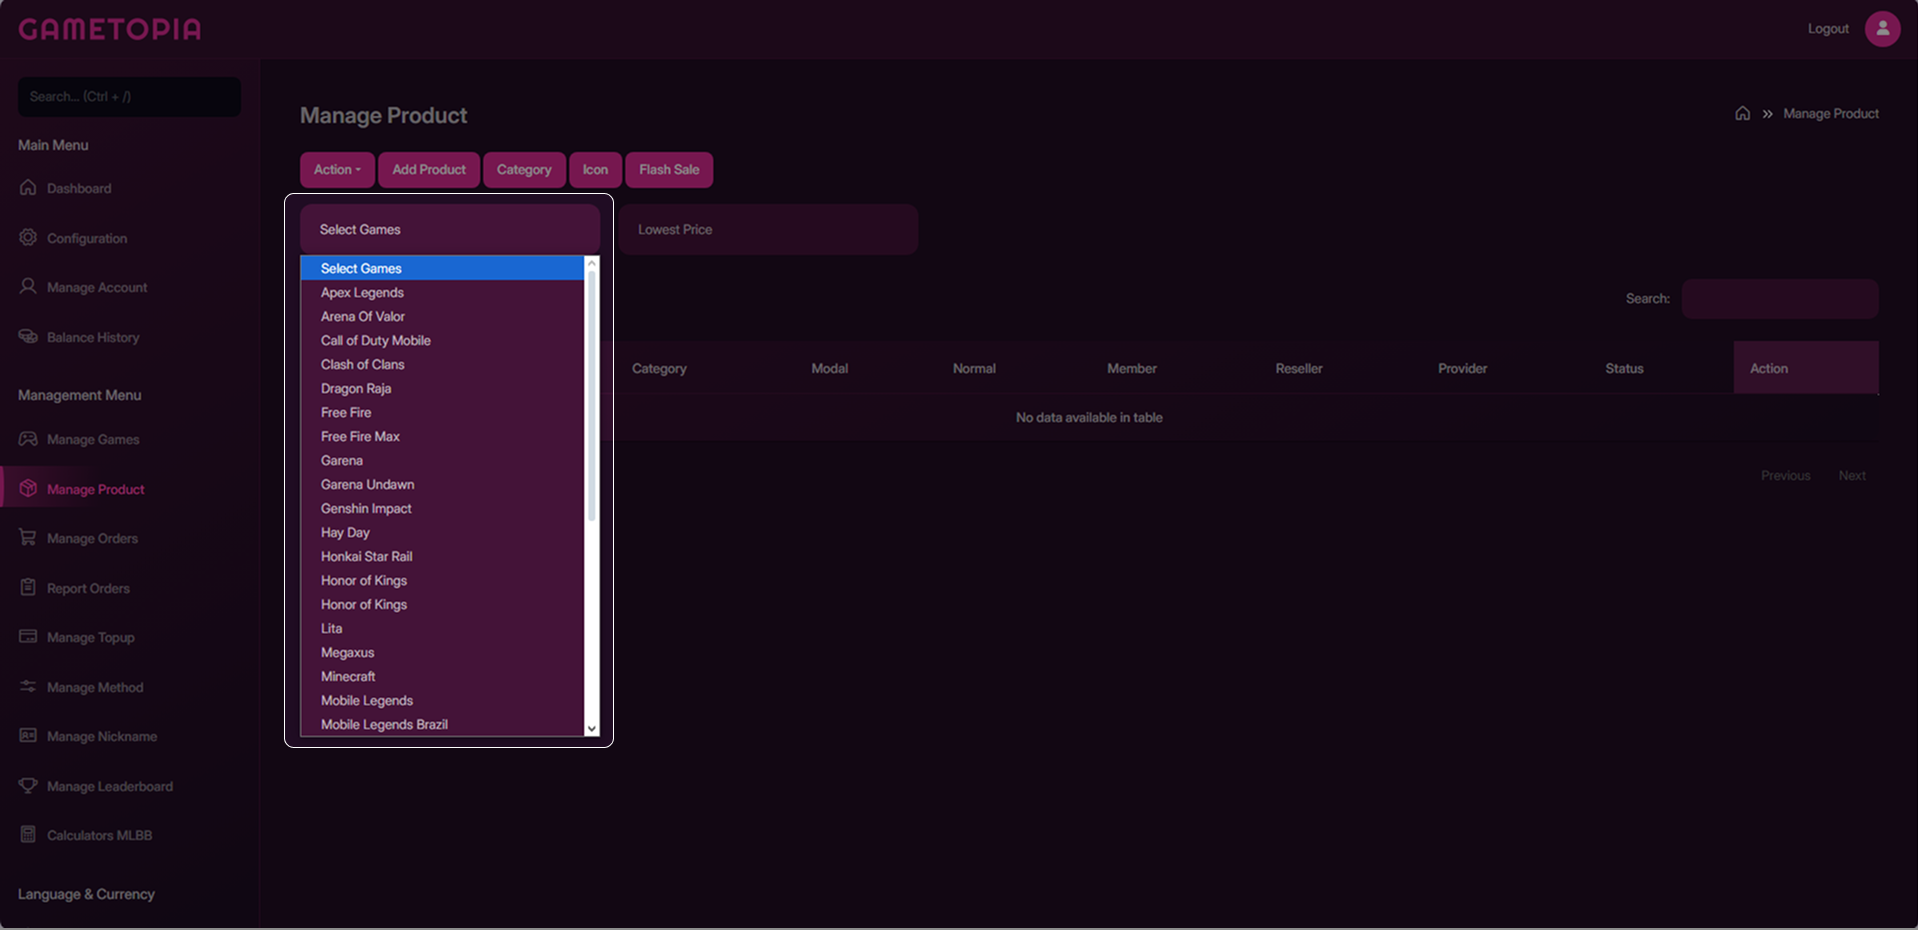Click the Configuration gear icon
Screen dimensions: 1918x930
28,238
